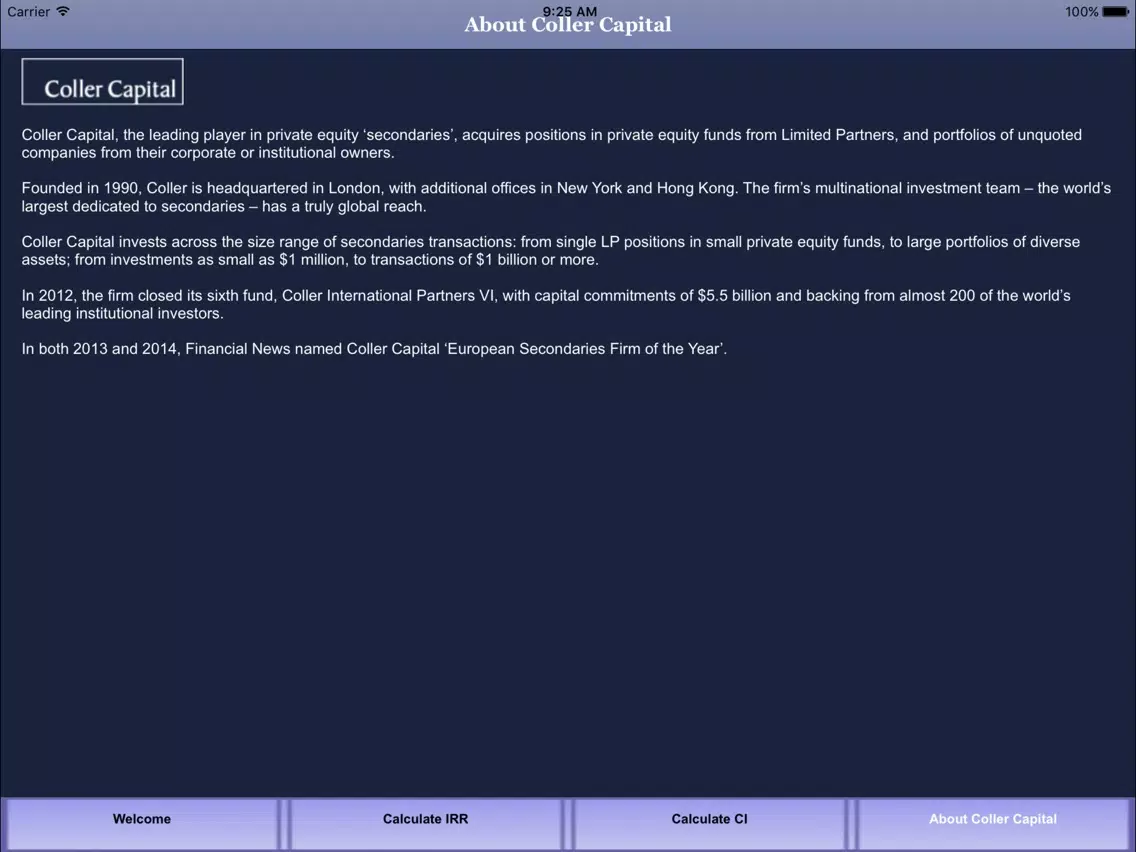
Task: Select the About Coller Capital tab
Action: point(993,824)
